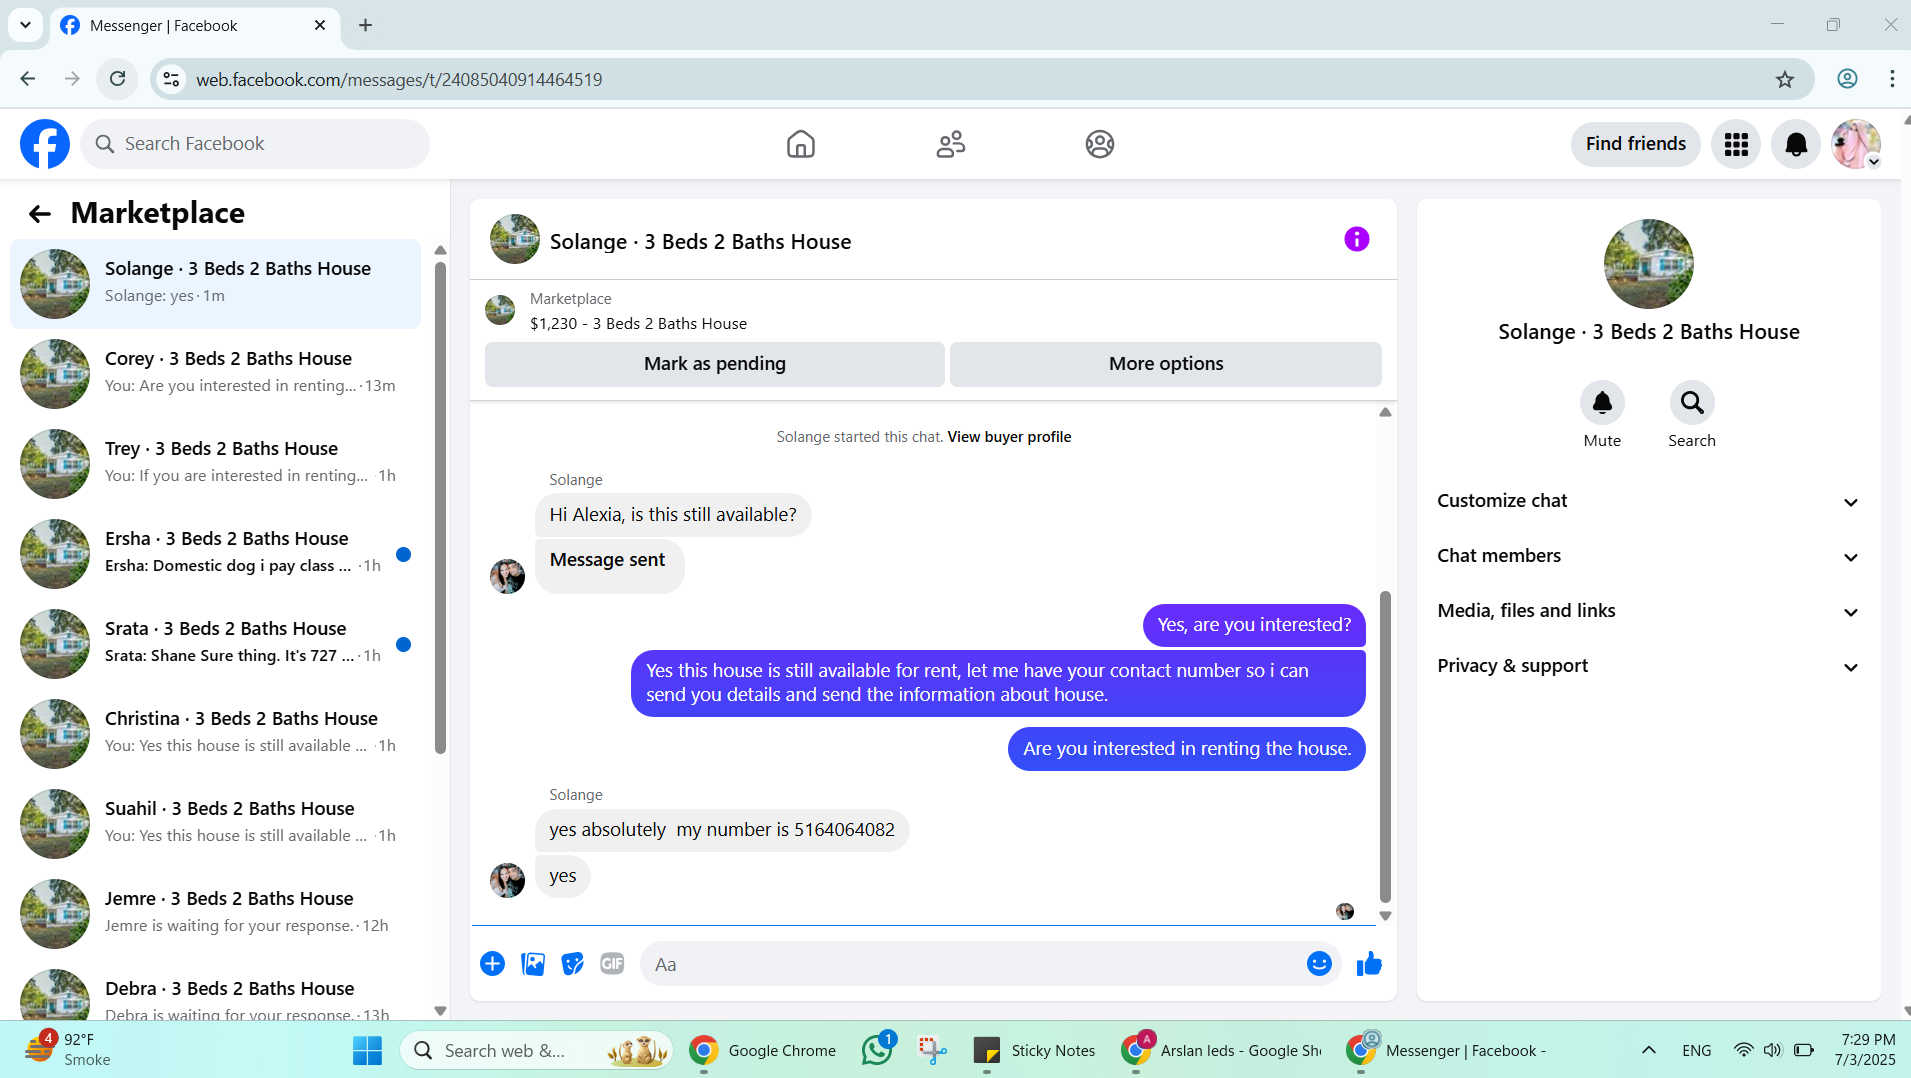
Task: Search in conversation magnifier icon
Action: click(x=1691, y=403)
